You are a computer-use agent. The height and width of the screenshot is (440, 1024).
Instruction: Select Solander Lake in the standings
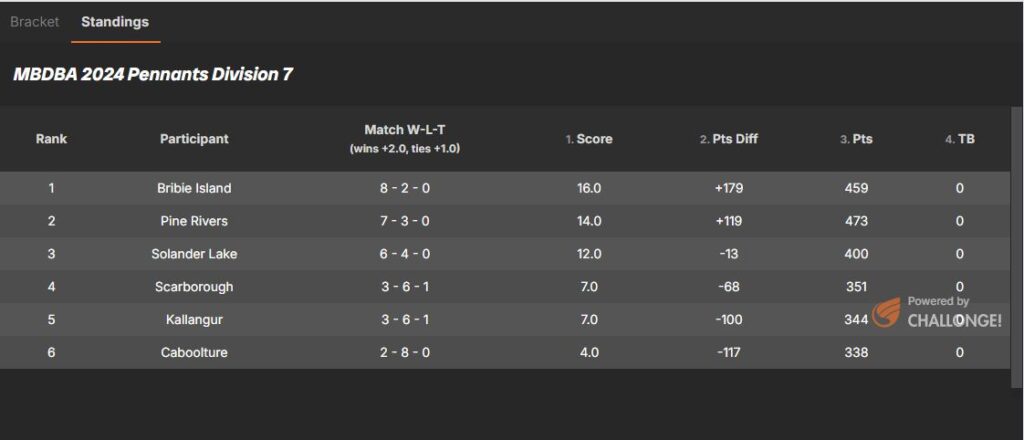coord(194,254)
